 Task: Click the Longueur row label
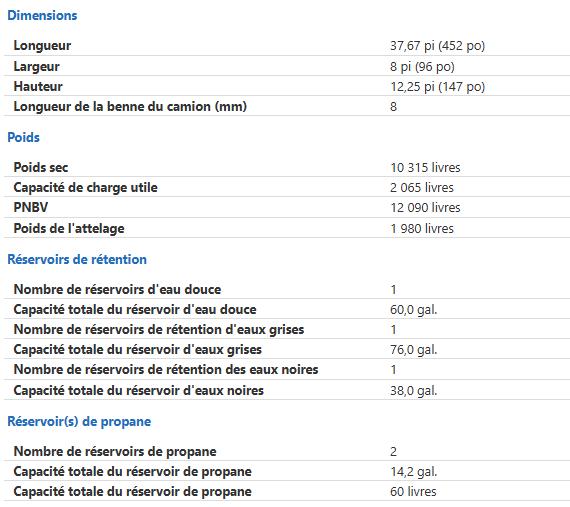pos(42,45)
